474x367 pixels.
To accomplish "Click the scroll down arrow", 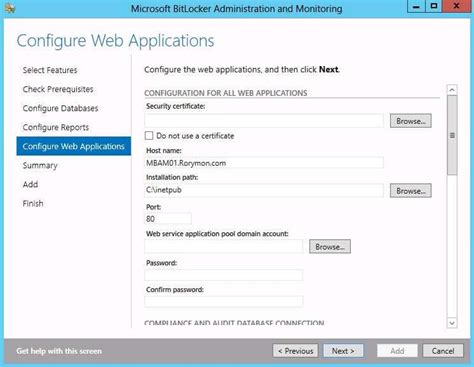I will [x=452, y=323].
